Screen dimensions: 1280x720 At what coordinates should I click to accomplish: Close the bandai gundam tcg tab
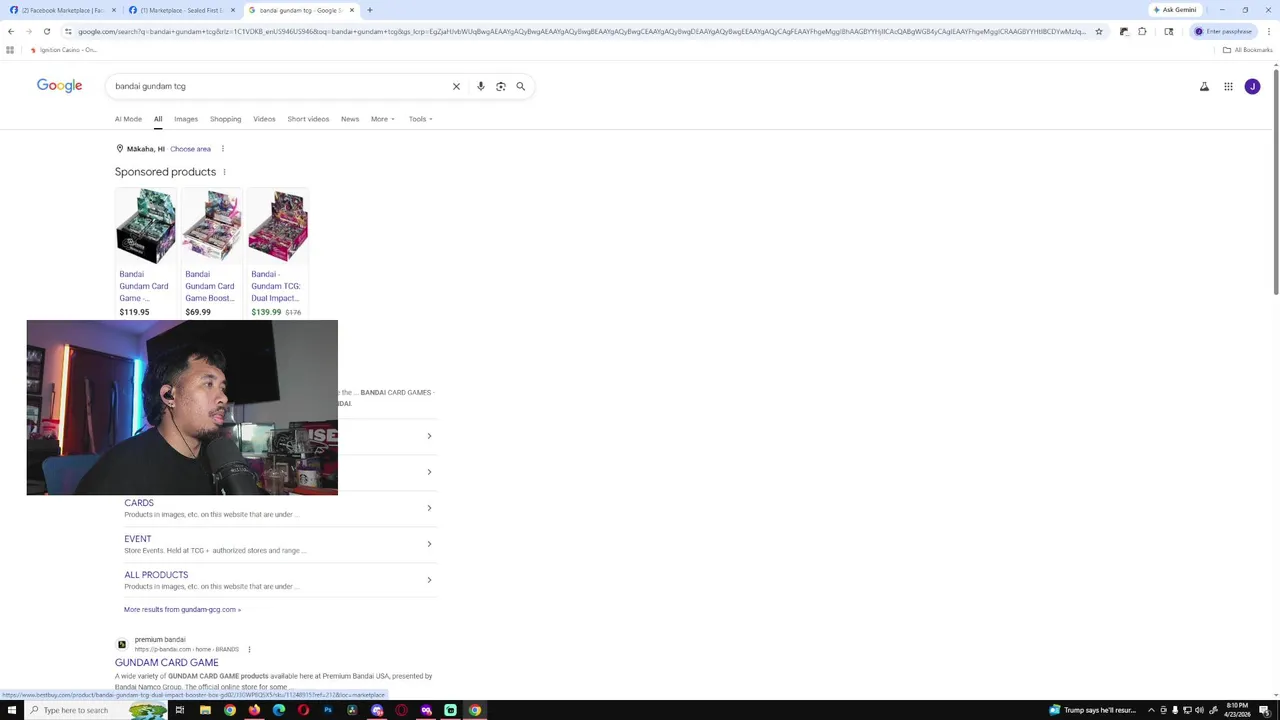click(x=352, y=10)
